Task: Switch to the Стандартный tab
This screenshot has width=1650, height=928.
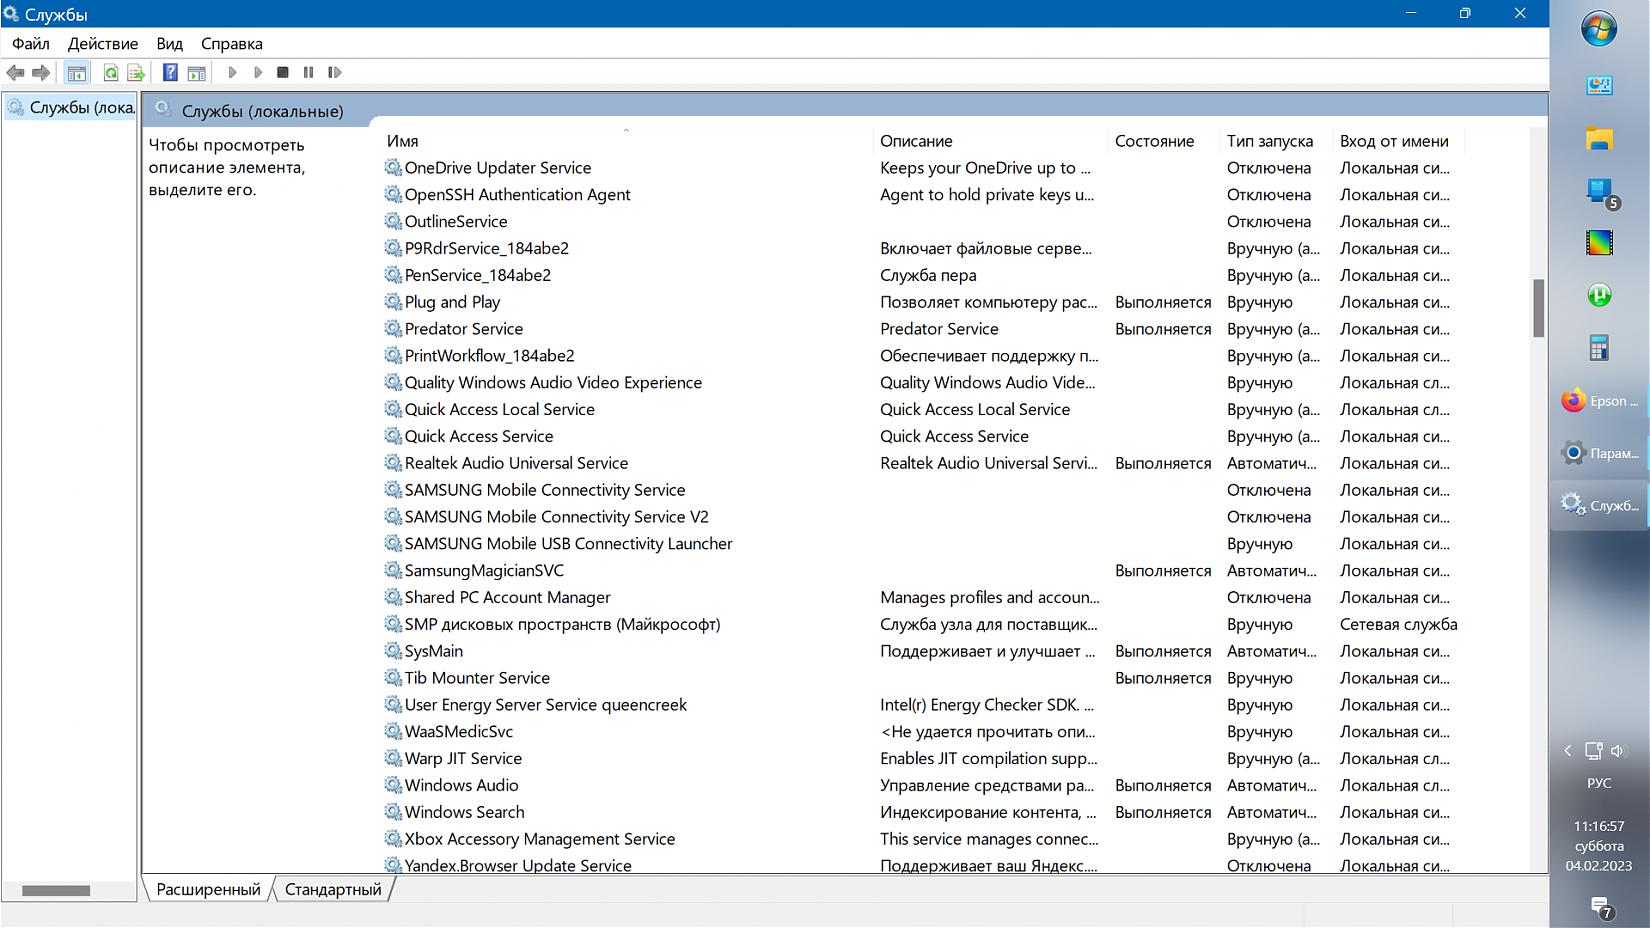Action: [x=333, y=889]
